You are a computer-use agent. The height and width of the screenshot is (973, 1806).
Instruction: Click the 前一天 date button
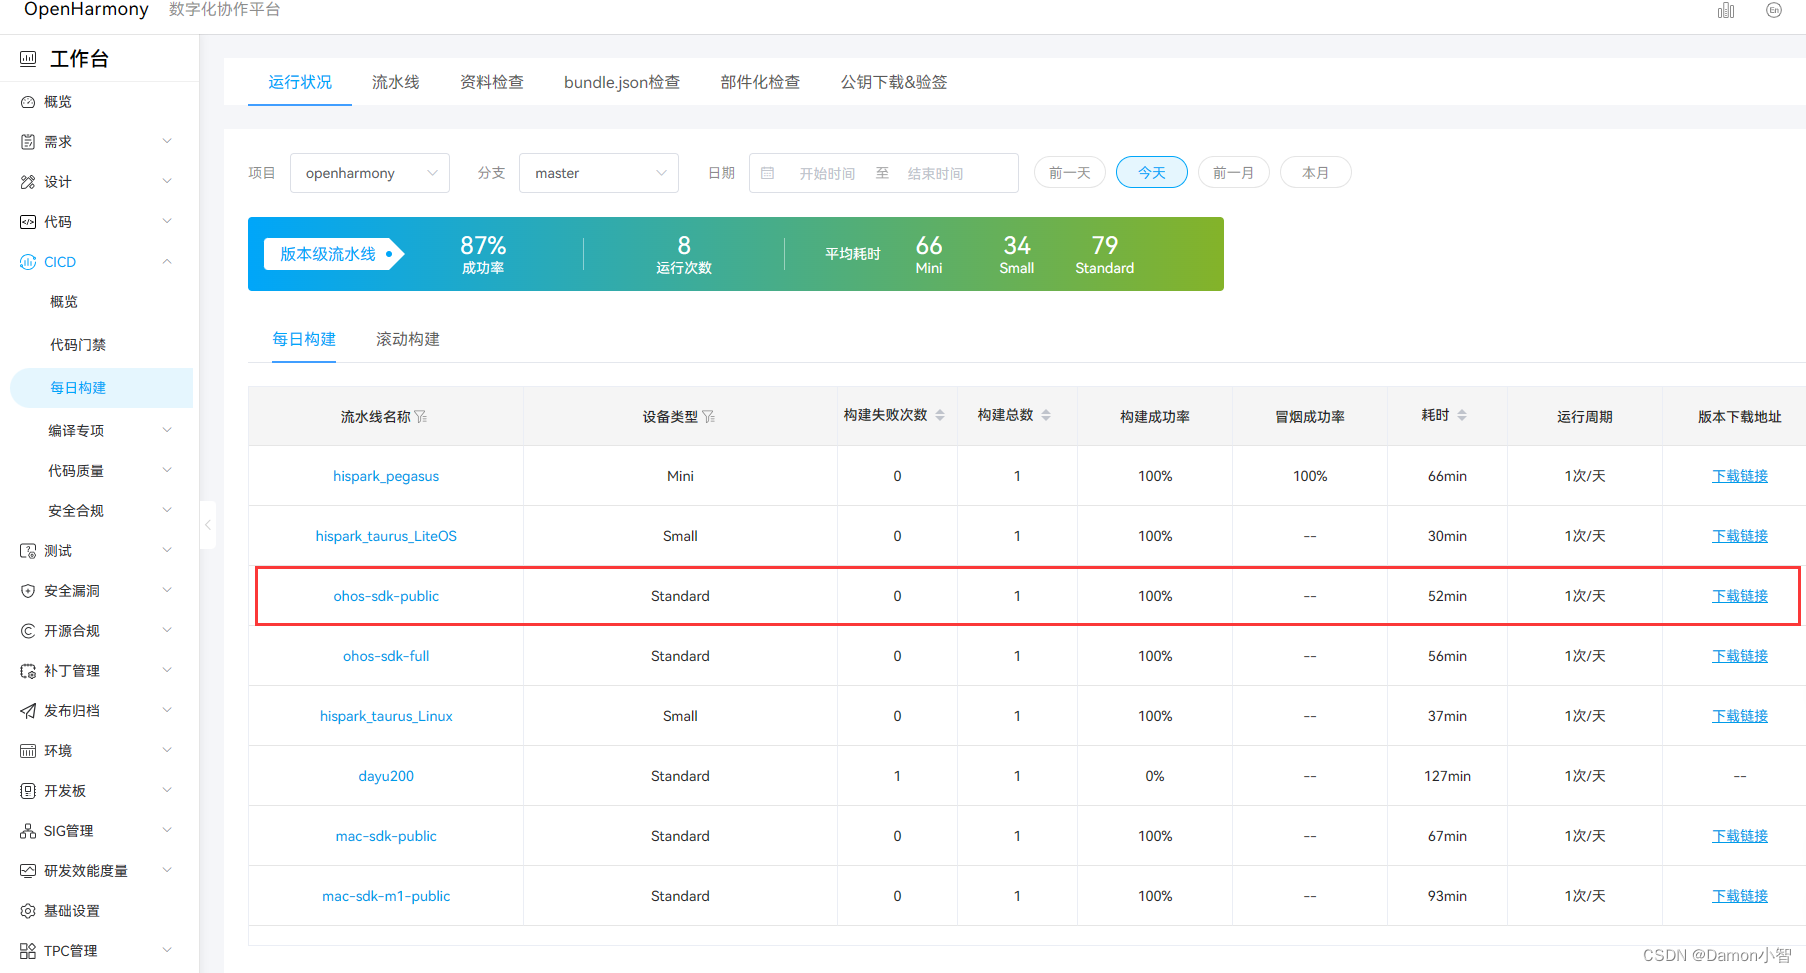click(1070, 172)
